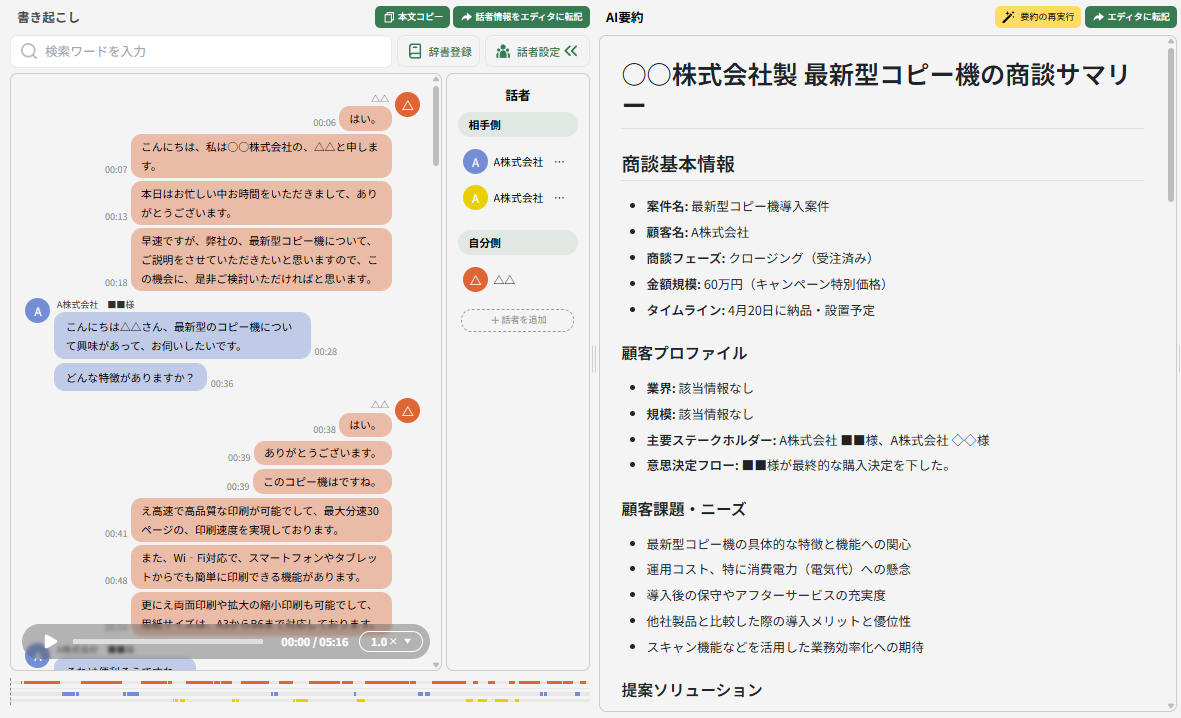Open the 1.0× playback speed dropdown
The image size is (1181, 718).
tap(390, 641)
